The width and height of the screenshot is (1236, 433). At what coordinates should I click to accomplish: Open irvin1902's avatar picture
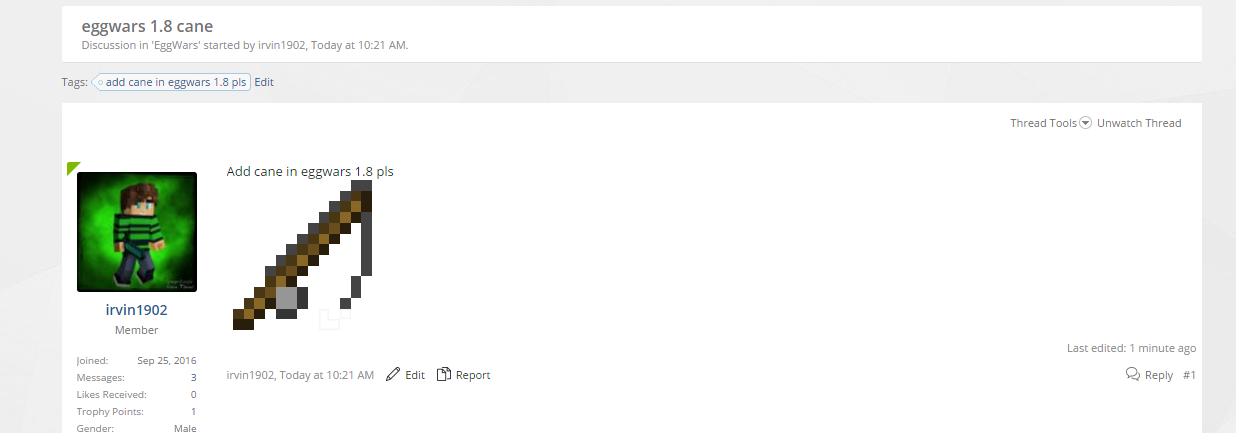coord(137,232)
